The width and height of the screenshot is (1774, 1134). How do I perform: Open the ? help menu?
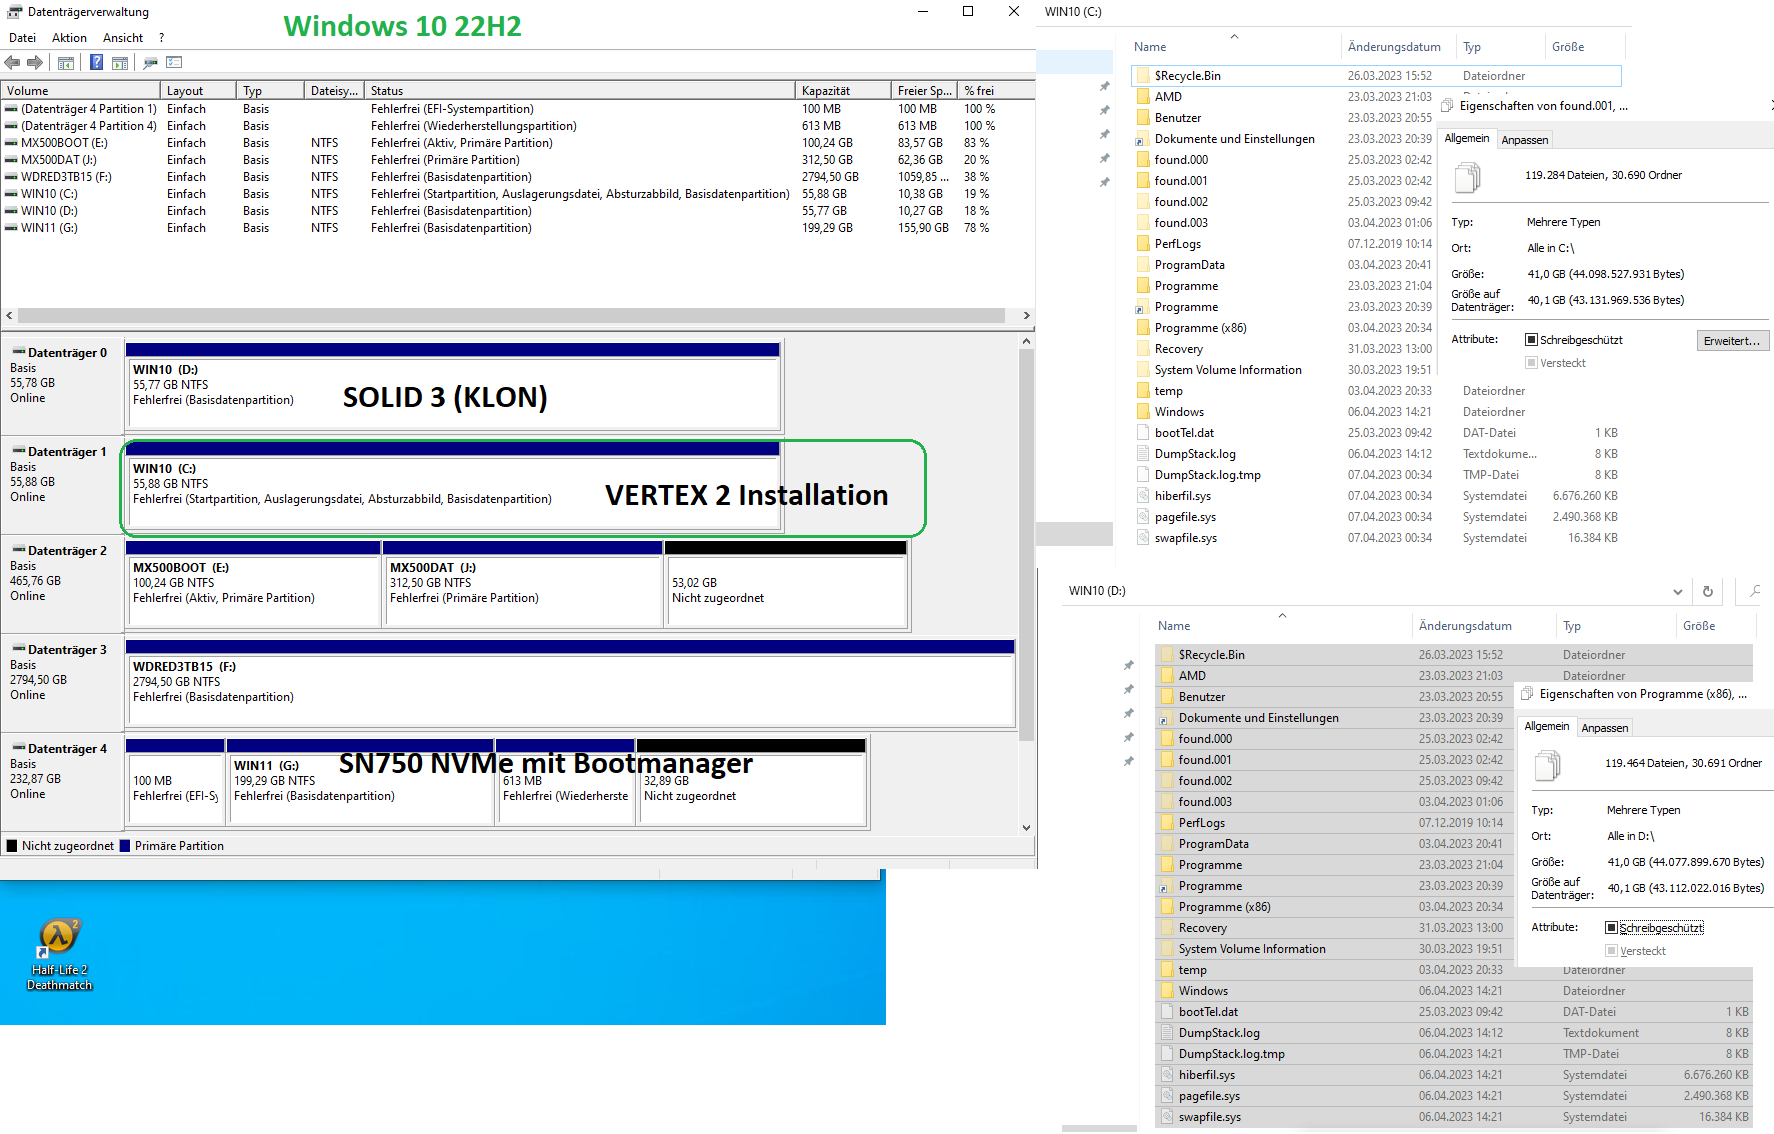pos(161,38)
